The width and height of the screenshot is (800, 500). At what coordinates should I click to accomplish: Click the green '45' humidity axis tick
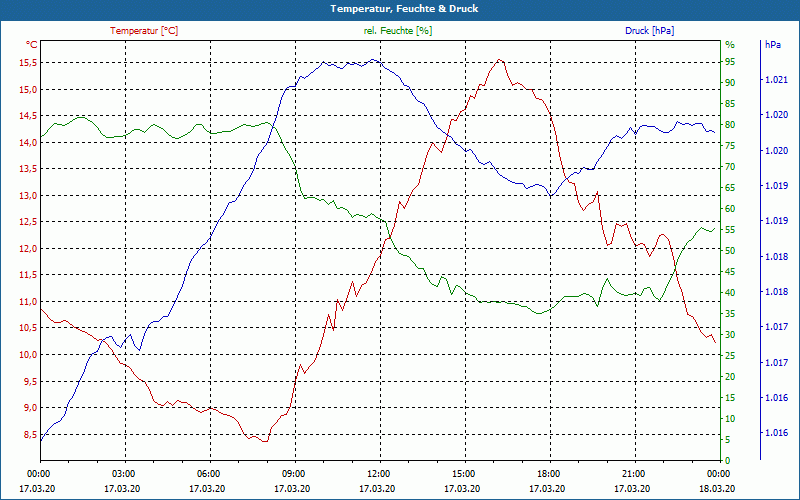tap(730, 271)
